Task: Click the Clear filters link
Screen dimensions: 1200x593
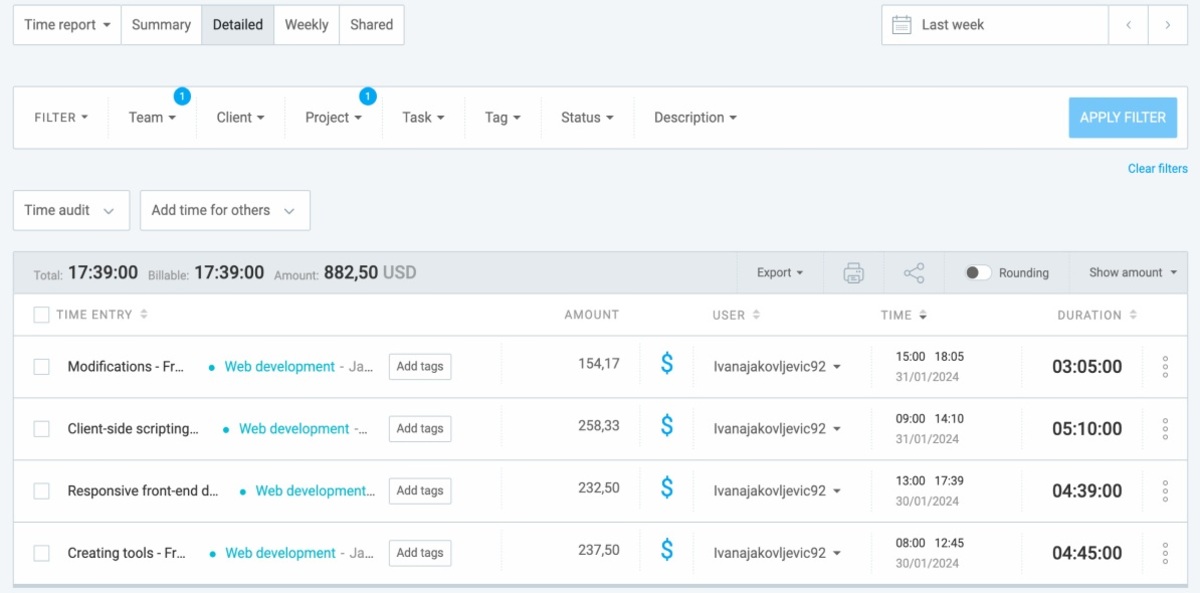Action: point(1157,168)
